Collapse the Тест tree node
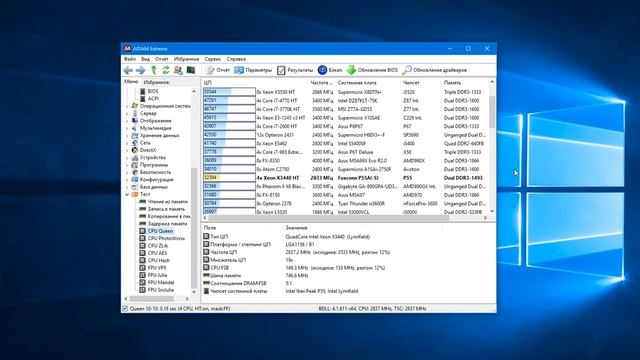The width and height of the screenshot is (640, 360). [x=127, y=194]
